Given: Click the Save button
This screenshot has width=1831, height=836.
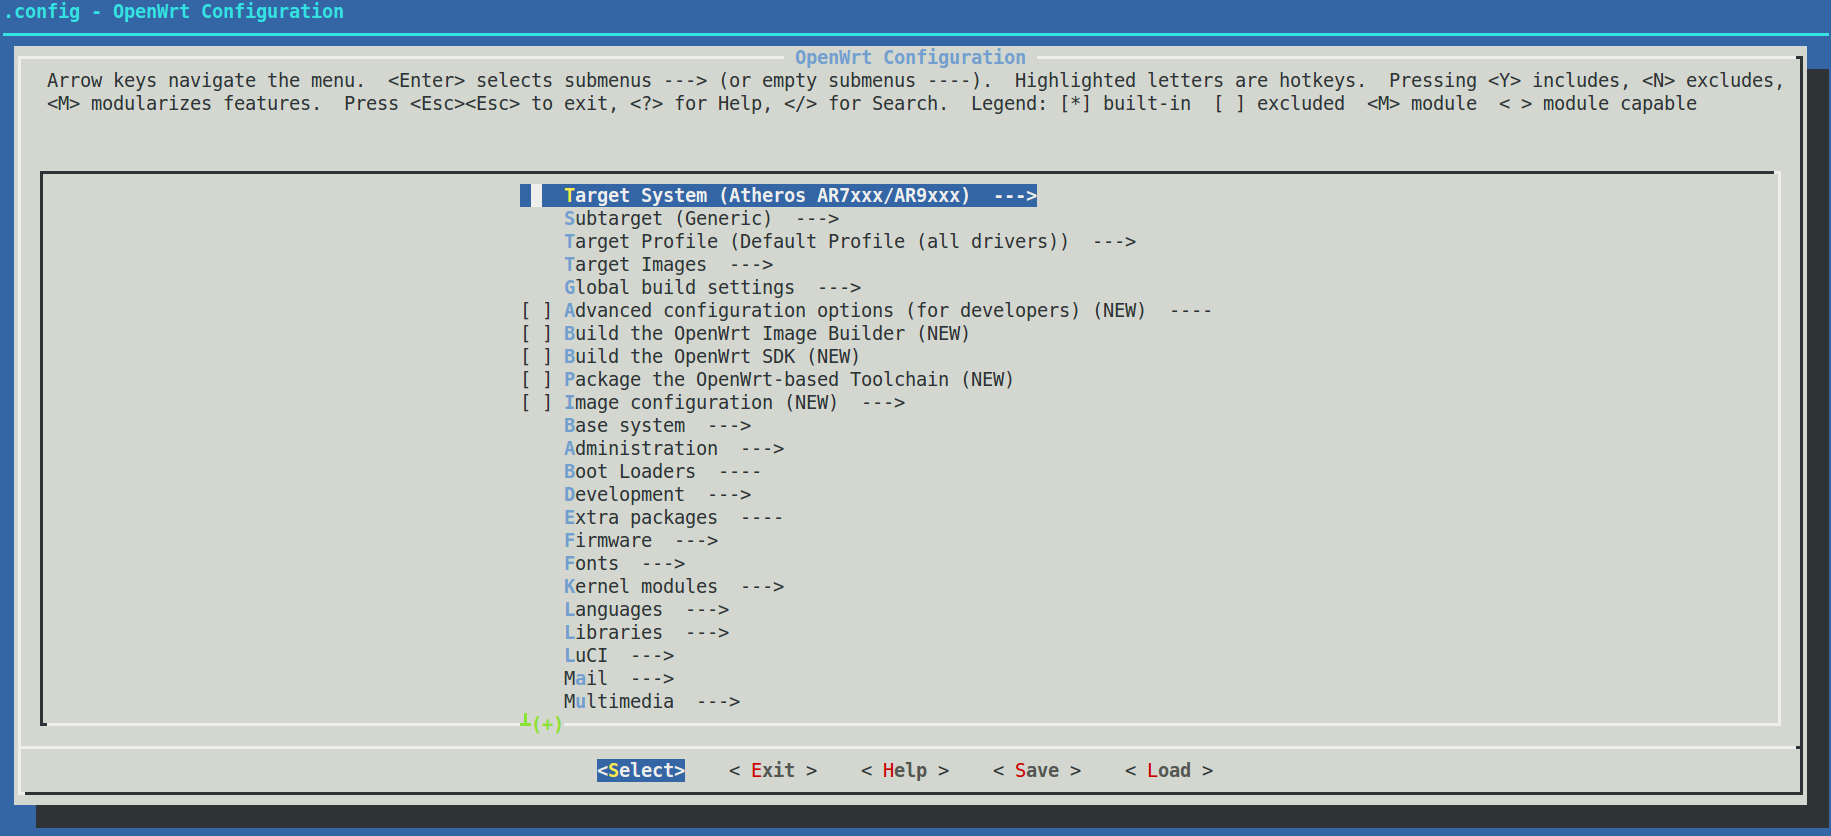Looking at the screenshot, I should click(1037, 771).
